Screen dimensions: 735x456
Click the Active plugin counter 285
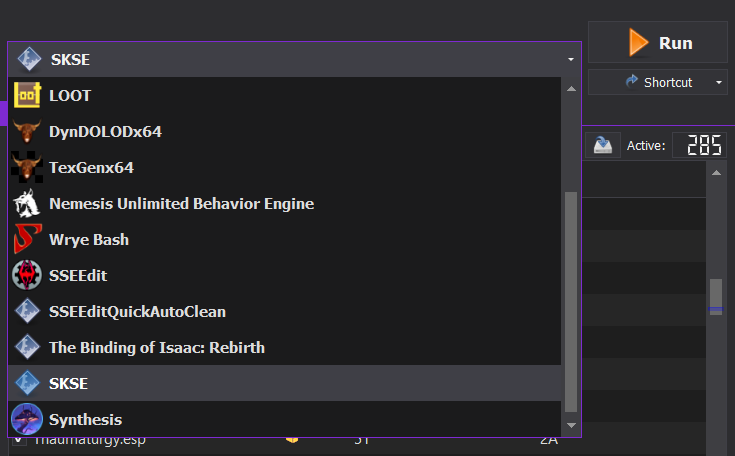click(700, 145)
